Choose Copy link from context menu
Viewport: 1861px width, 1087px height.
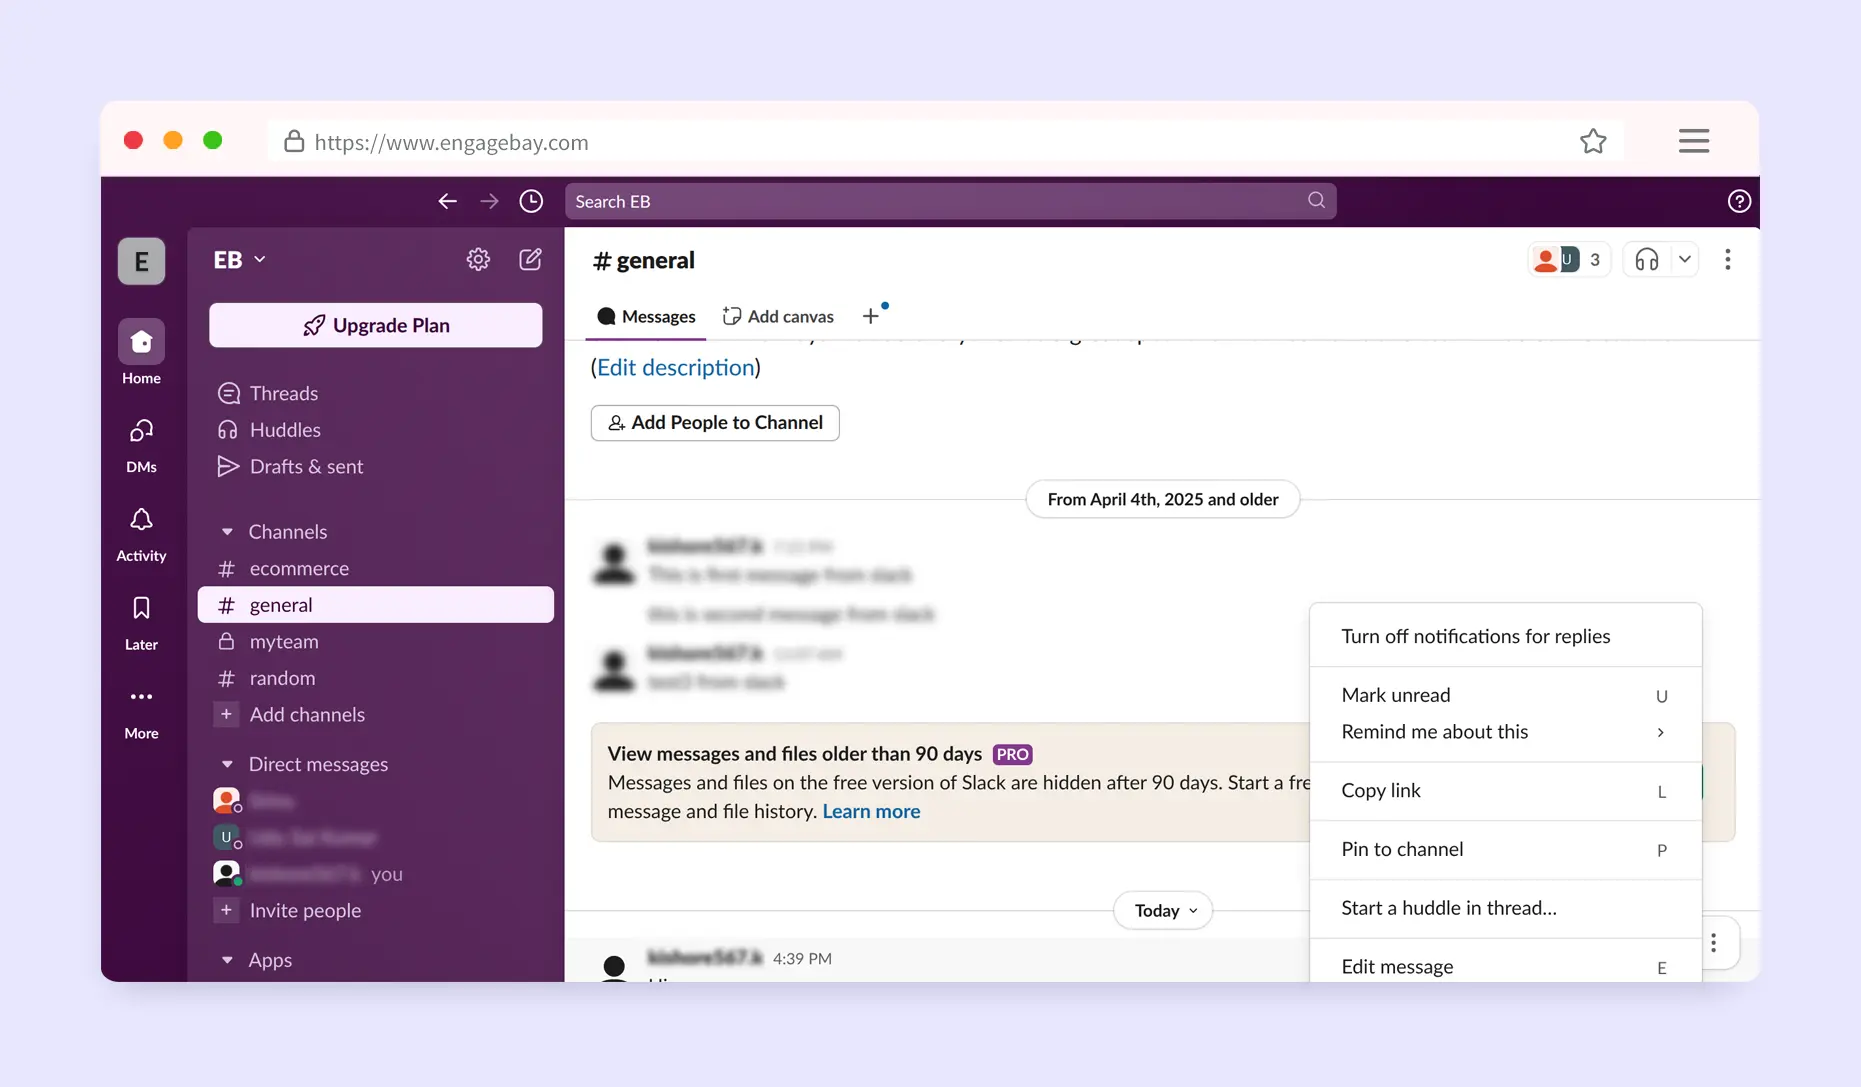(x=1380, y=790)
